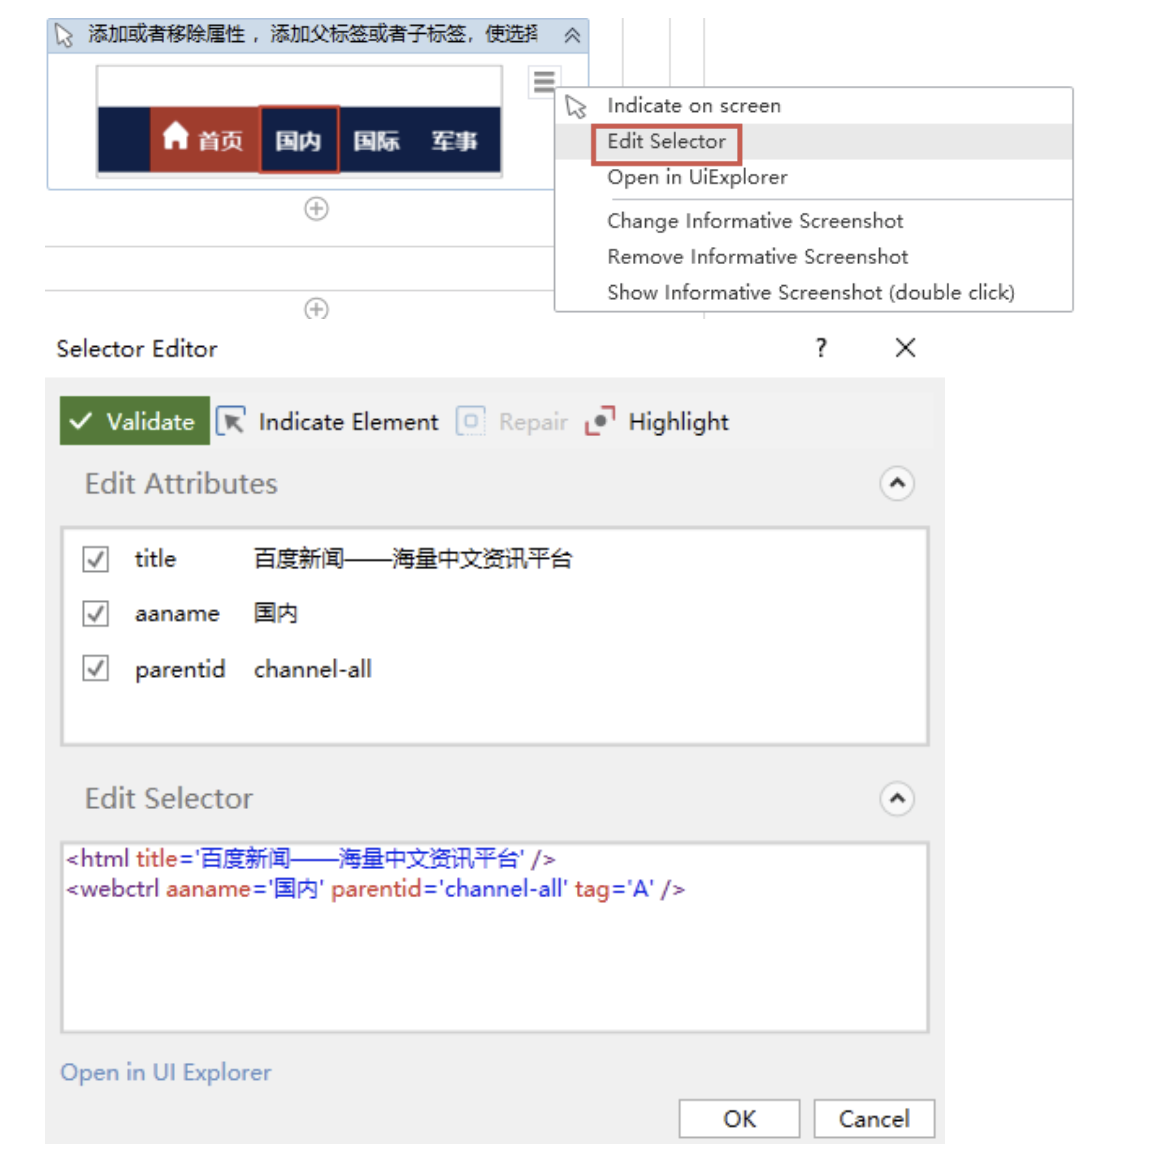This screenshot has width=1166, height=1152.
Task: Select the Indicate Element icon
Action: (x=231, y=421)
